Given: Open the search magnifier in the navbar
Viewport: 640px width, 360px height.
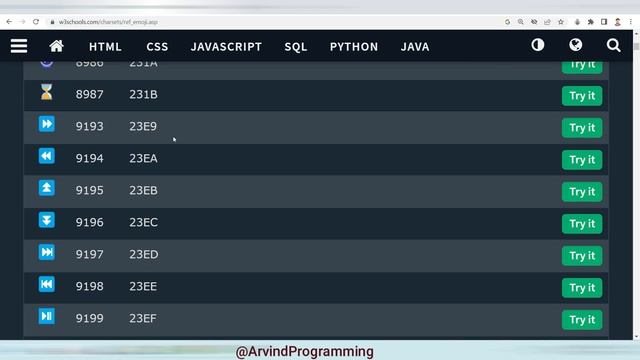Looking at the screenshot, I should pos(613,45).
